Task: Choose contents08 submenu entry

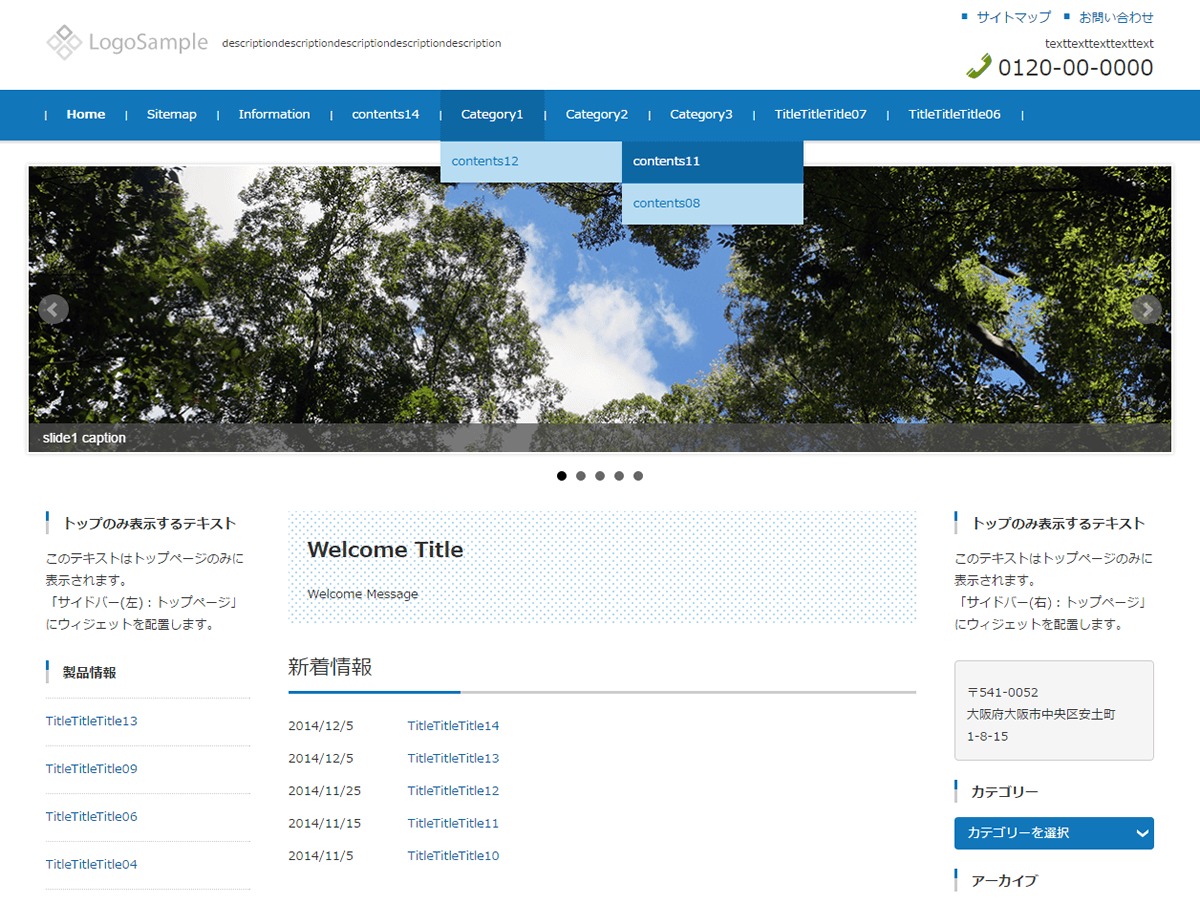Action: click(x=712, y=203)
